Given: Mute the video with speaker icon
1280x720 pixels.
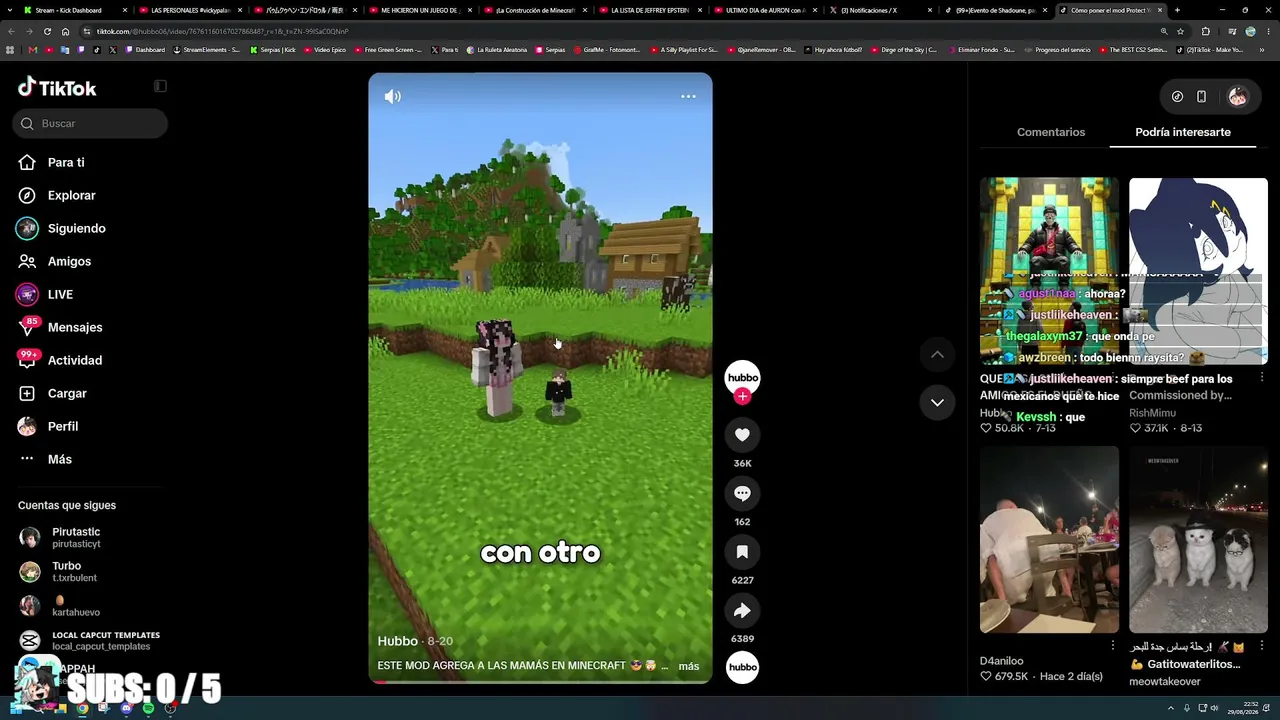Looking at the screenshot, I should (393, 96).
